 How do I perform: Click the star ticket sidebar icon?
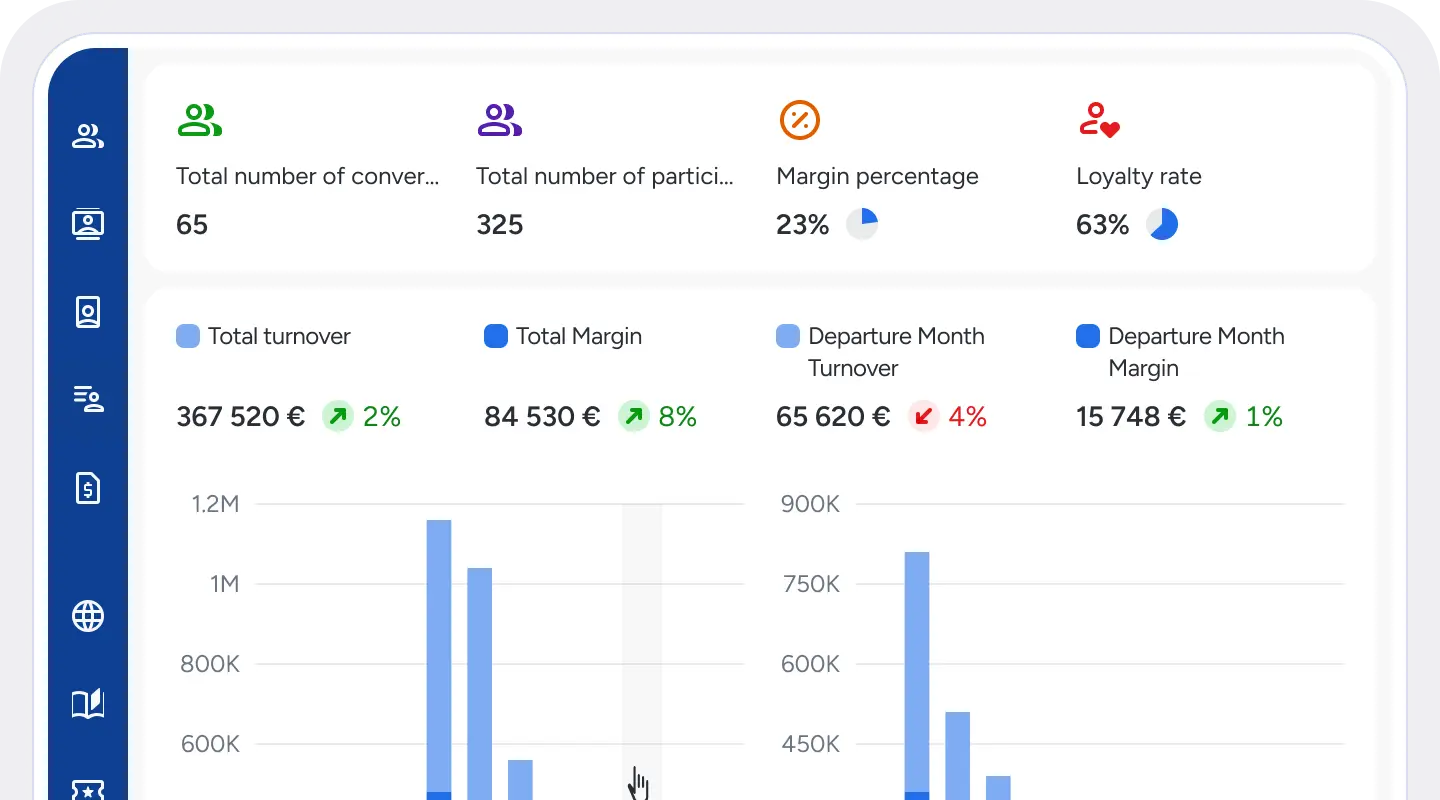pyautogui.click(x=88, y=790)
